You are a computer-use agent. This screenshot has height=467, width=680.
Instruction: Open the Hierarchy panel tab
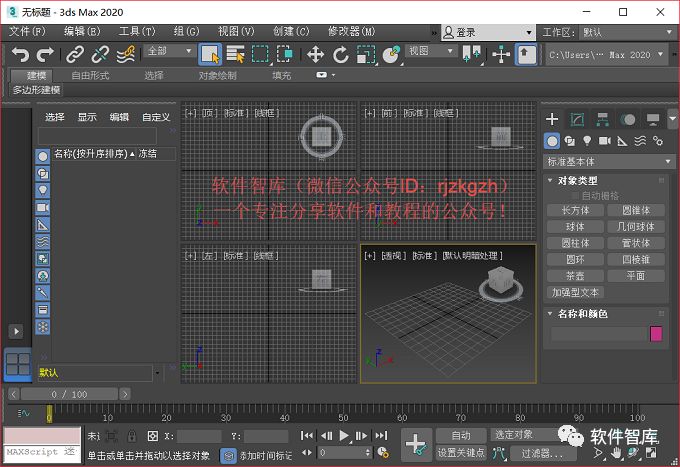coord(602,119)
